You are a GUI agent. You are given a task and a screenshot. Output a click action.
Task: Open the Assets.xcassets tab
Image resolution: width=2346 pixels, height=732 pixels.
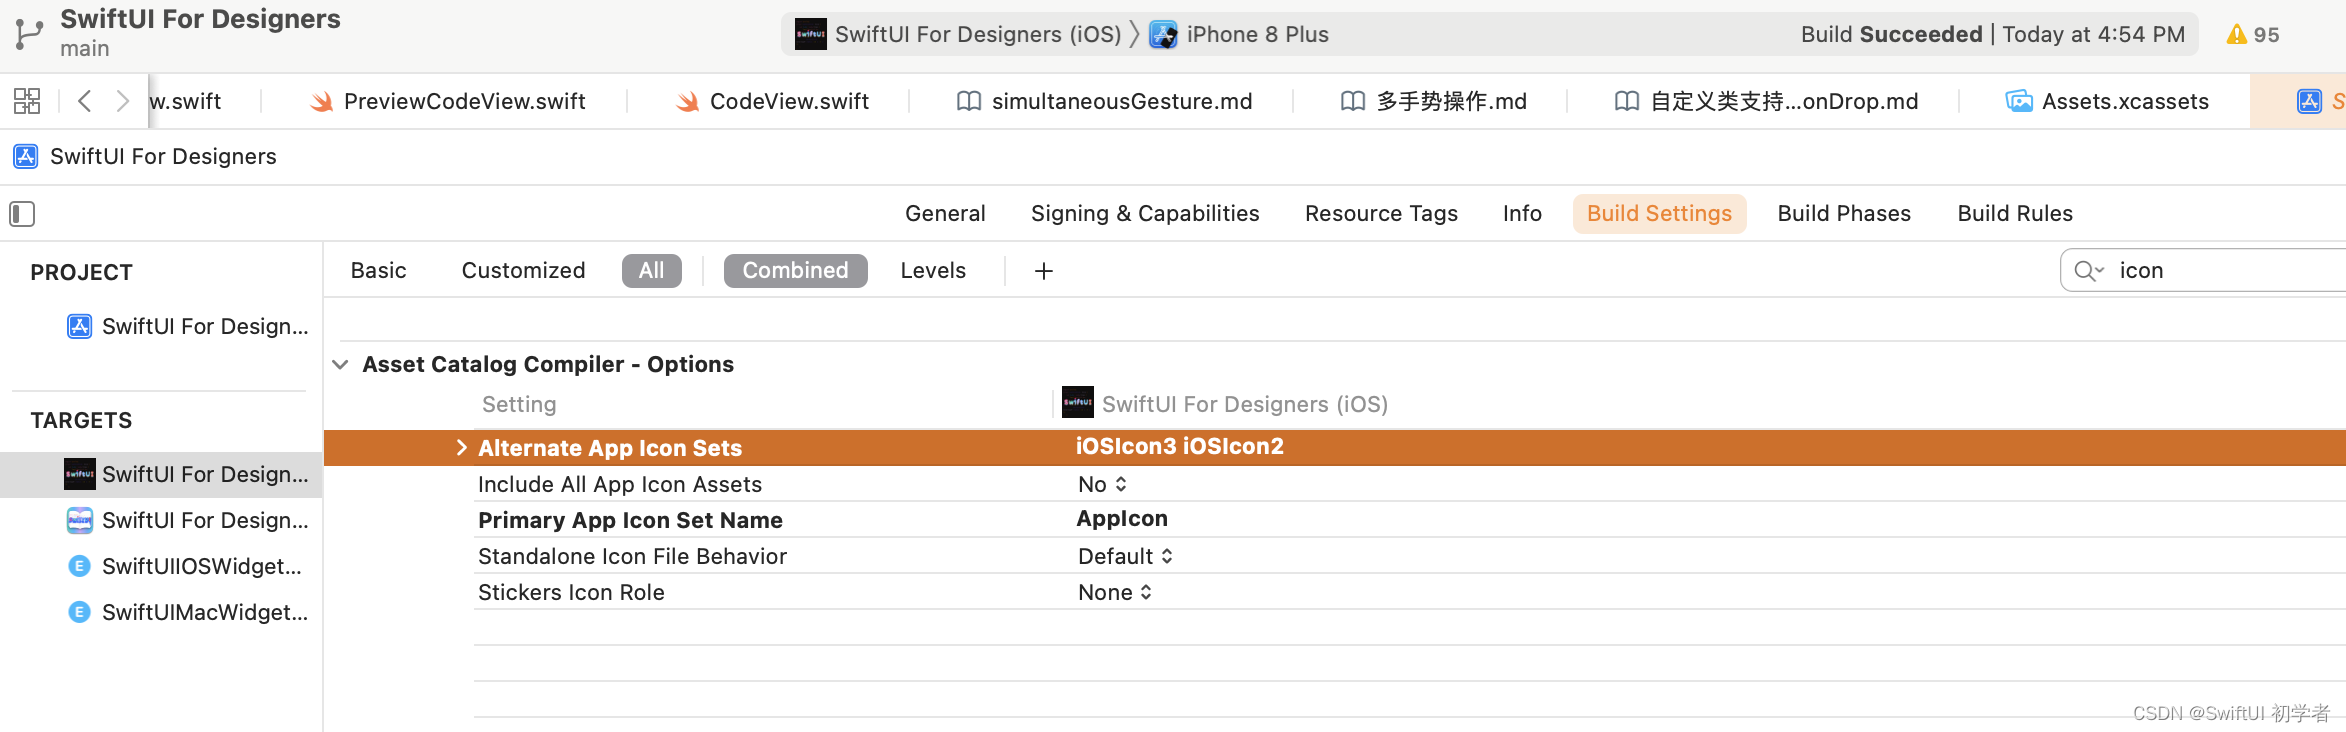click(x=2107, y=101)
